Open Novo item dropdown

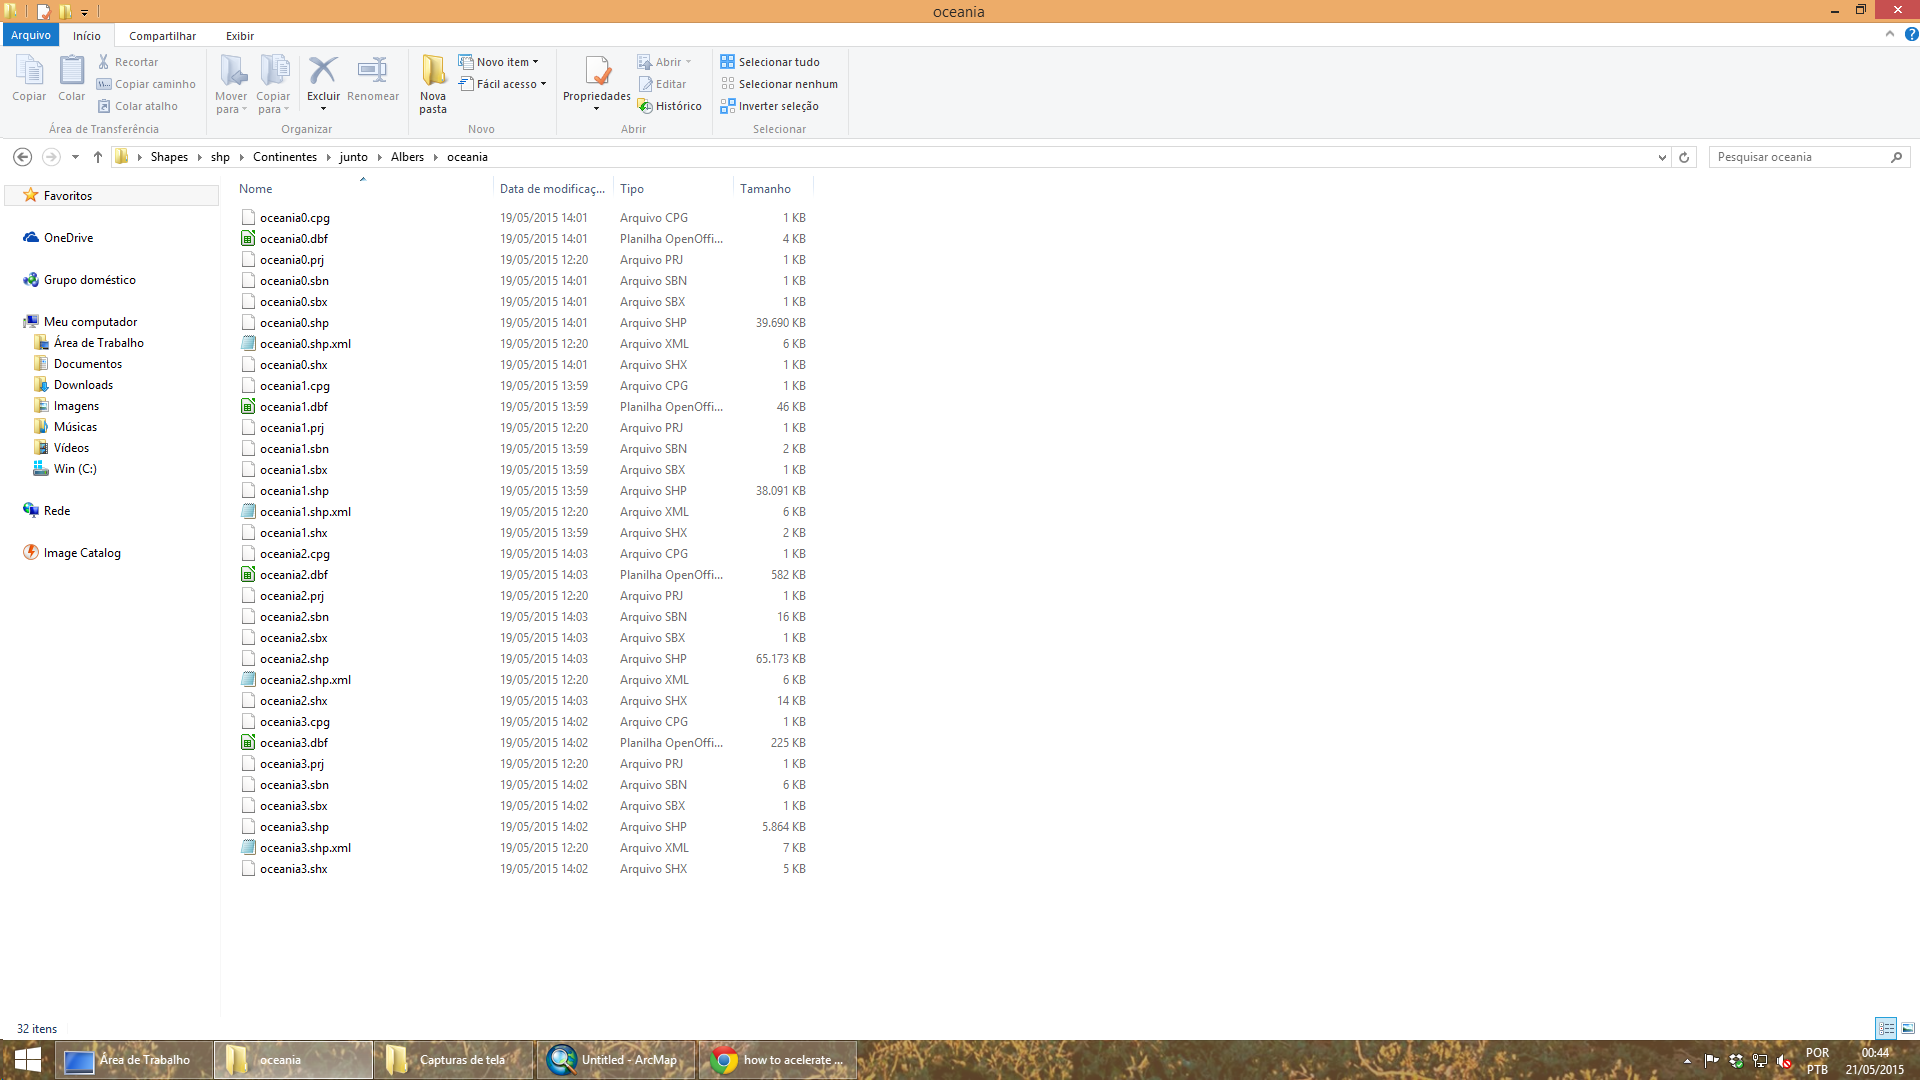tap(499, 62)
